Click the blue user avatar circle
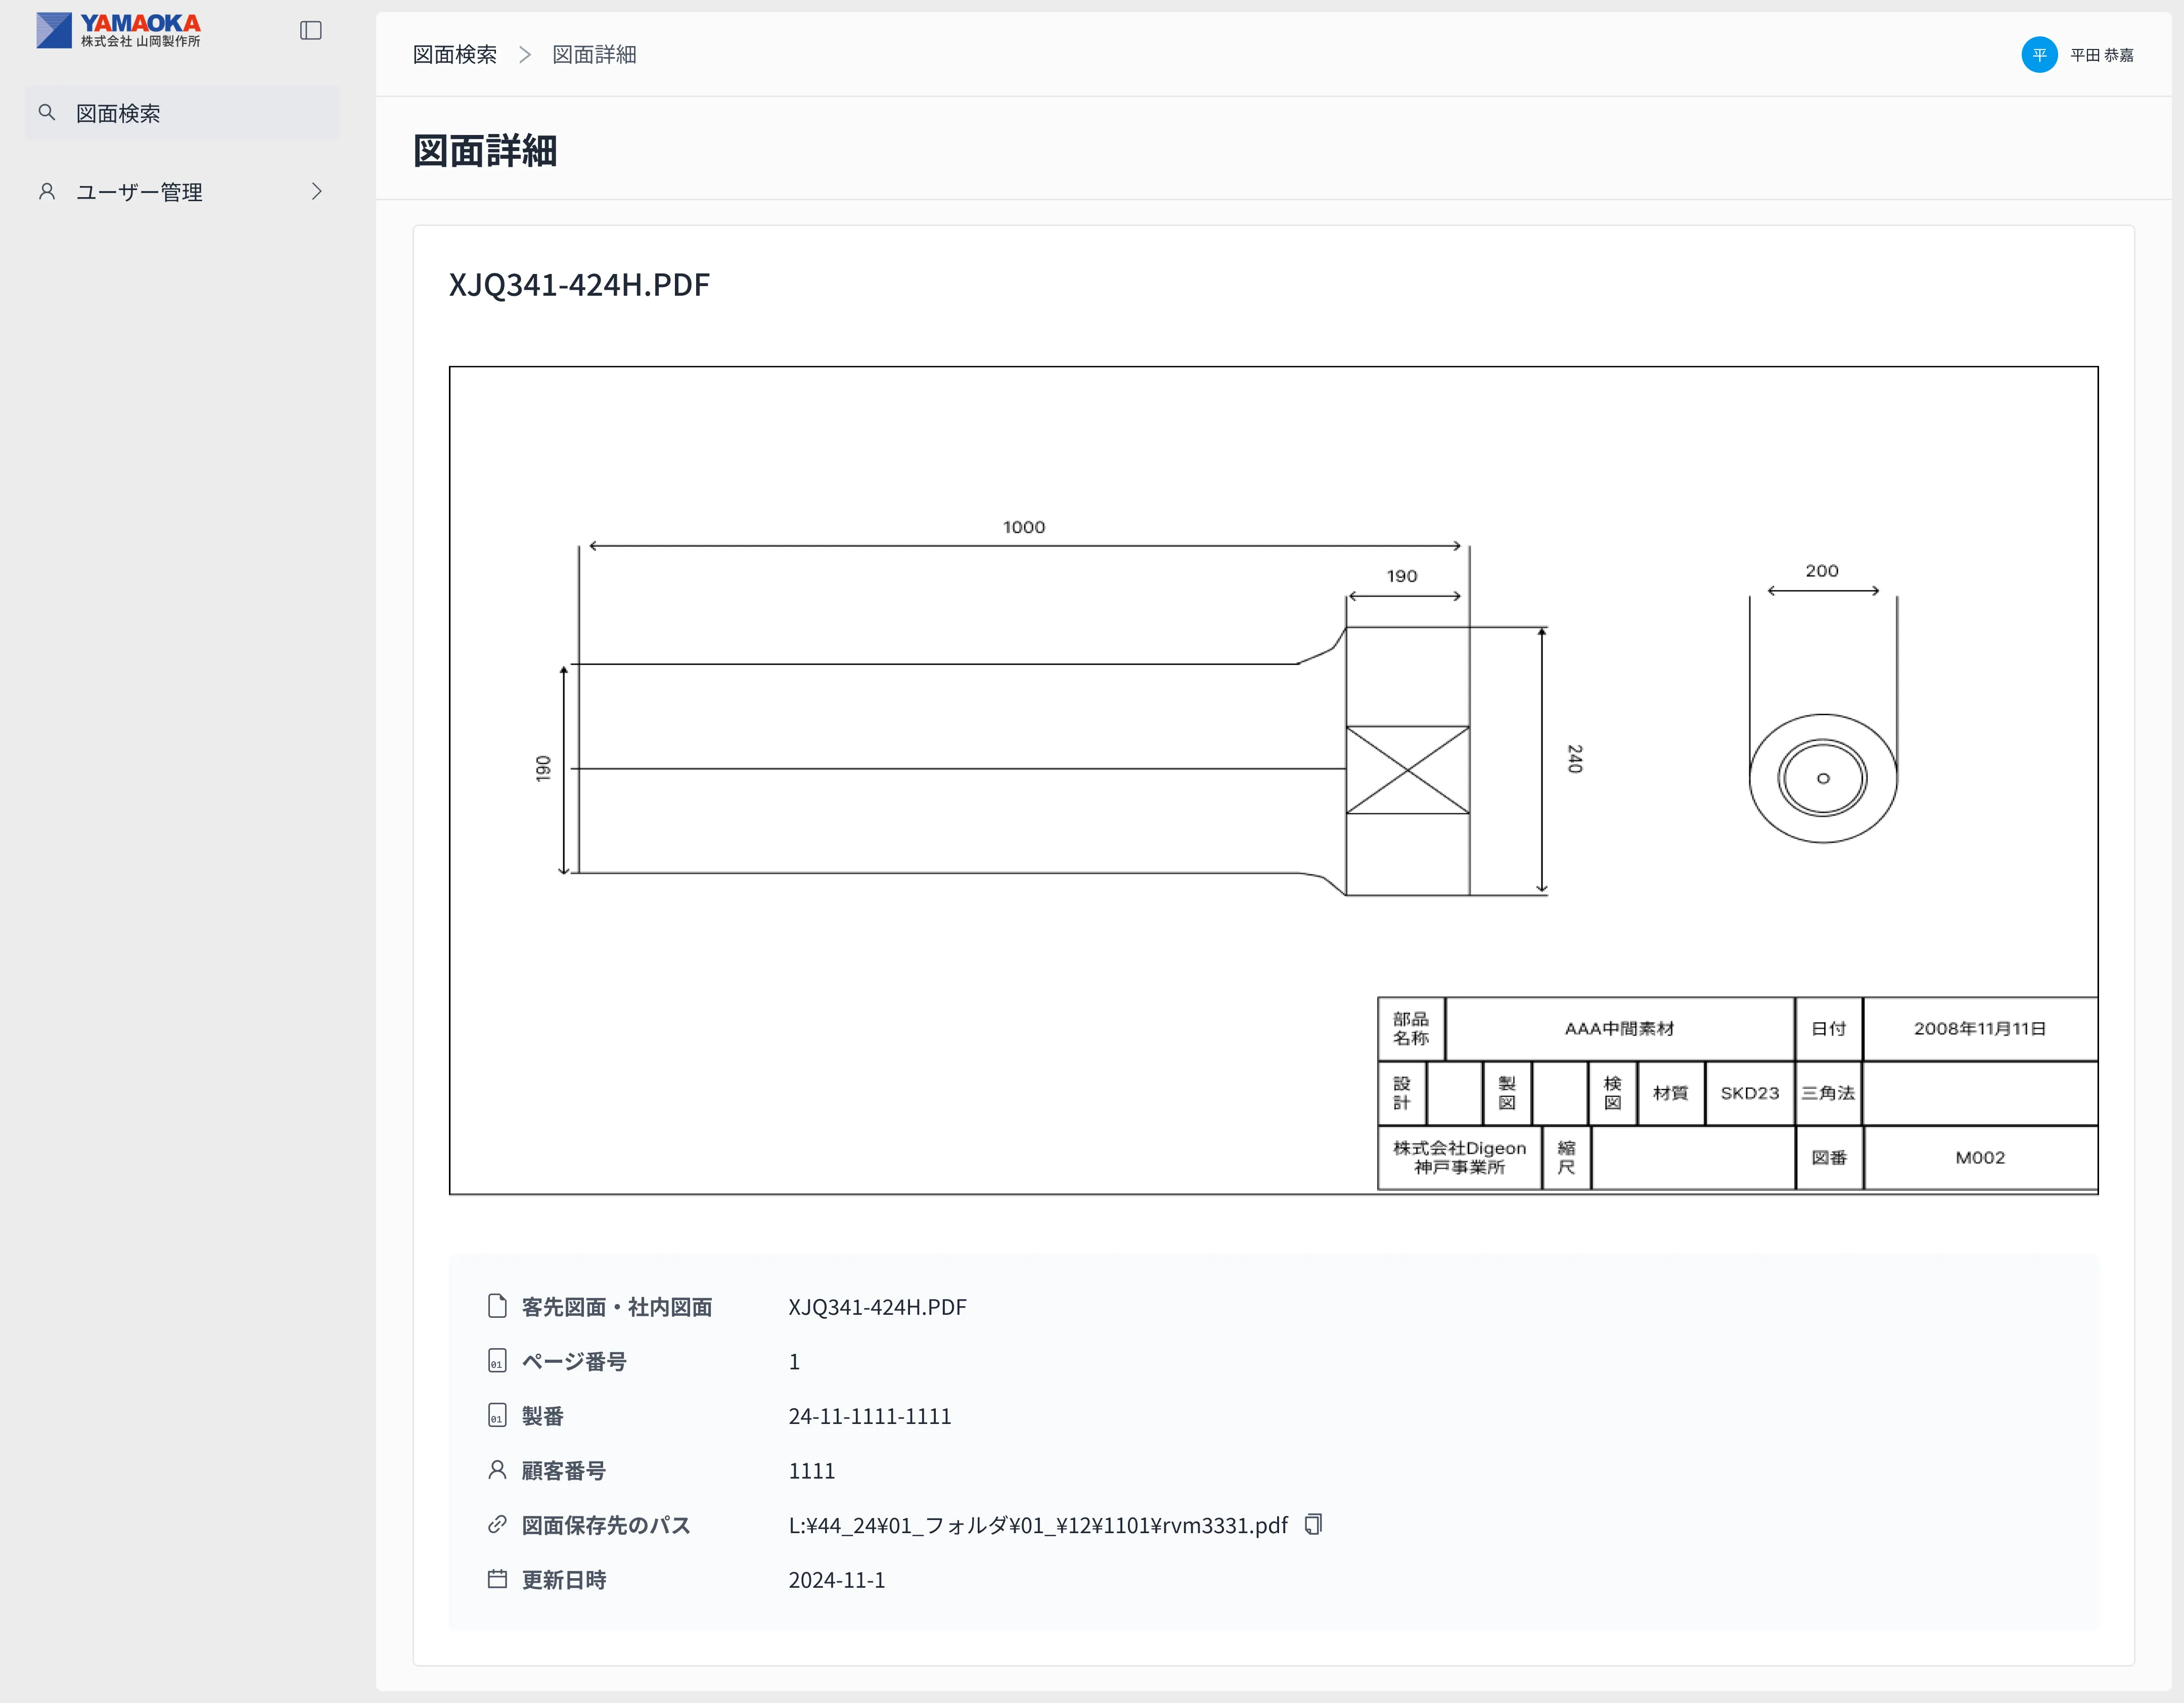The width and height of the screenshot is (2184, 1703). [2039, 55]
